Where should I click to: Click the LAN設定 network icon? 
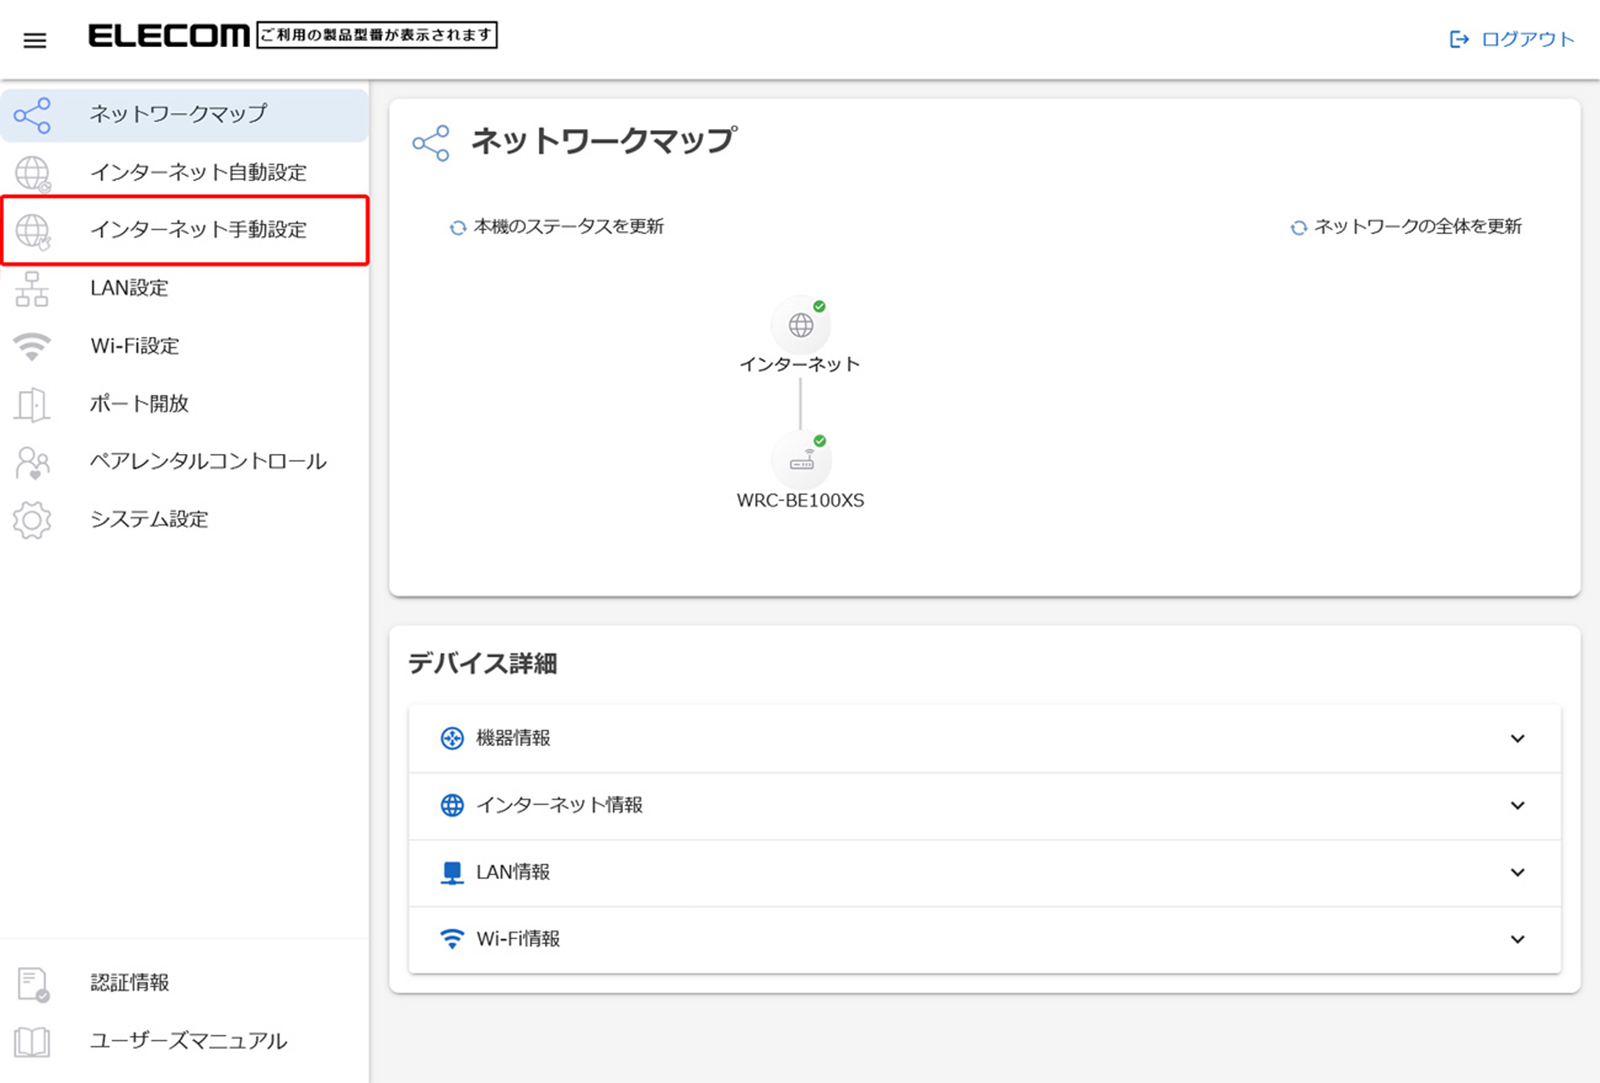click(32, 289)
